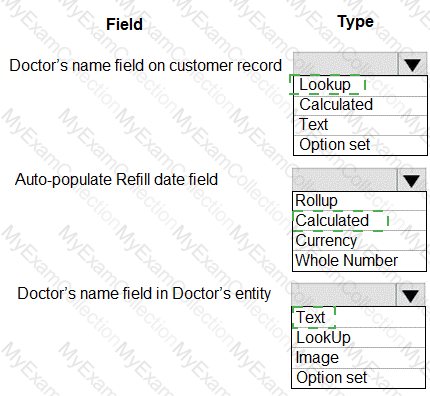Click the empty combo box beside Refill date field
430x396 pixels.
345,180
